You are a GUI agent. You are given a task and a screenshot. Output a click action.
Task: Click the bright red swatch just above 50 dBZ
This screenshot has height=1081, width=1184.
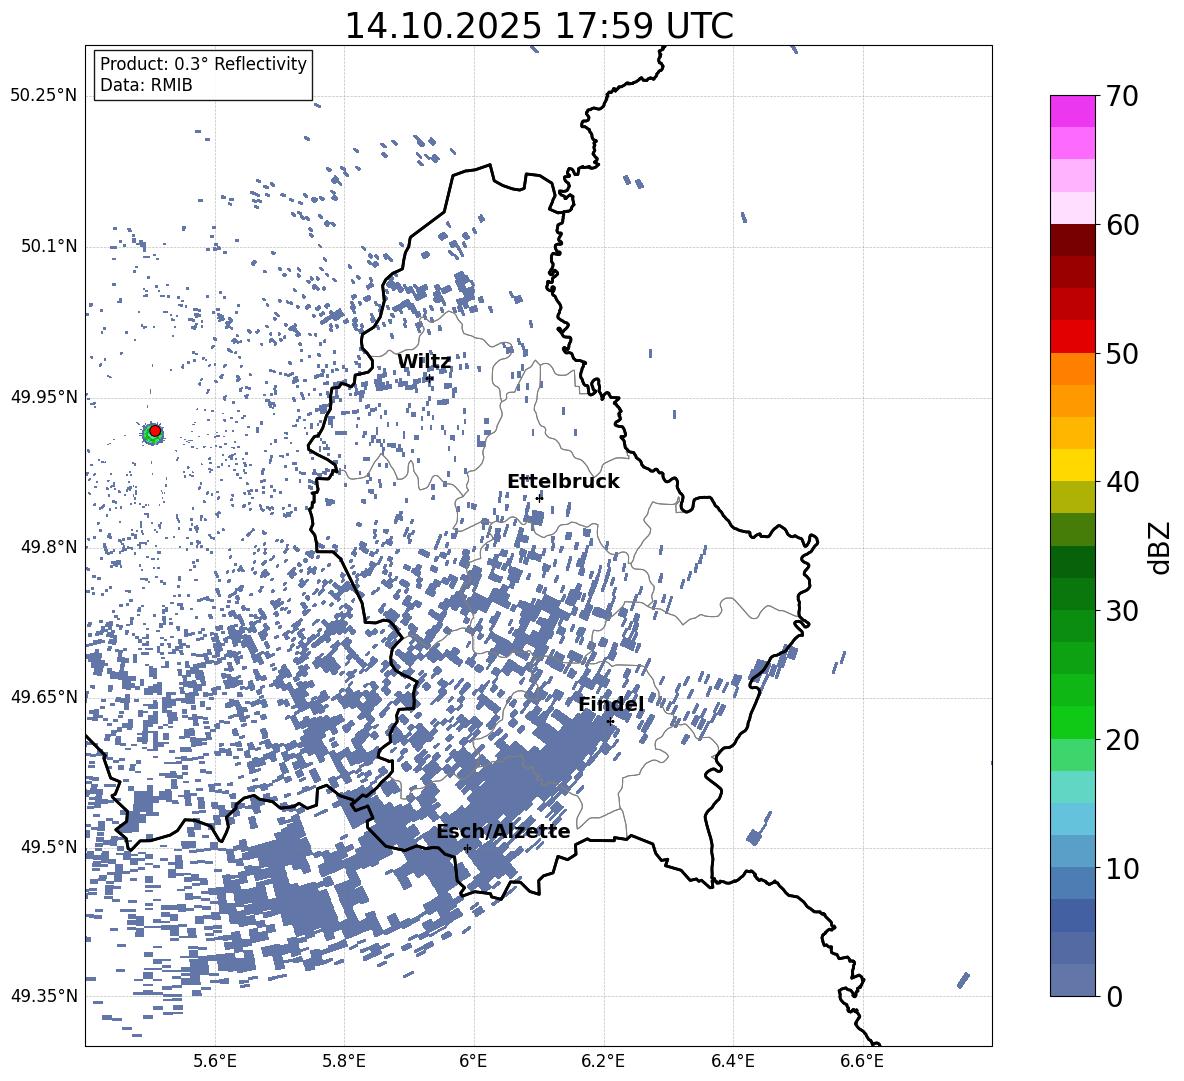pos(1073,337)
